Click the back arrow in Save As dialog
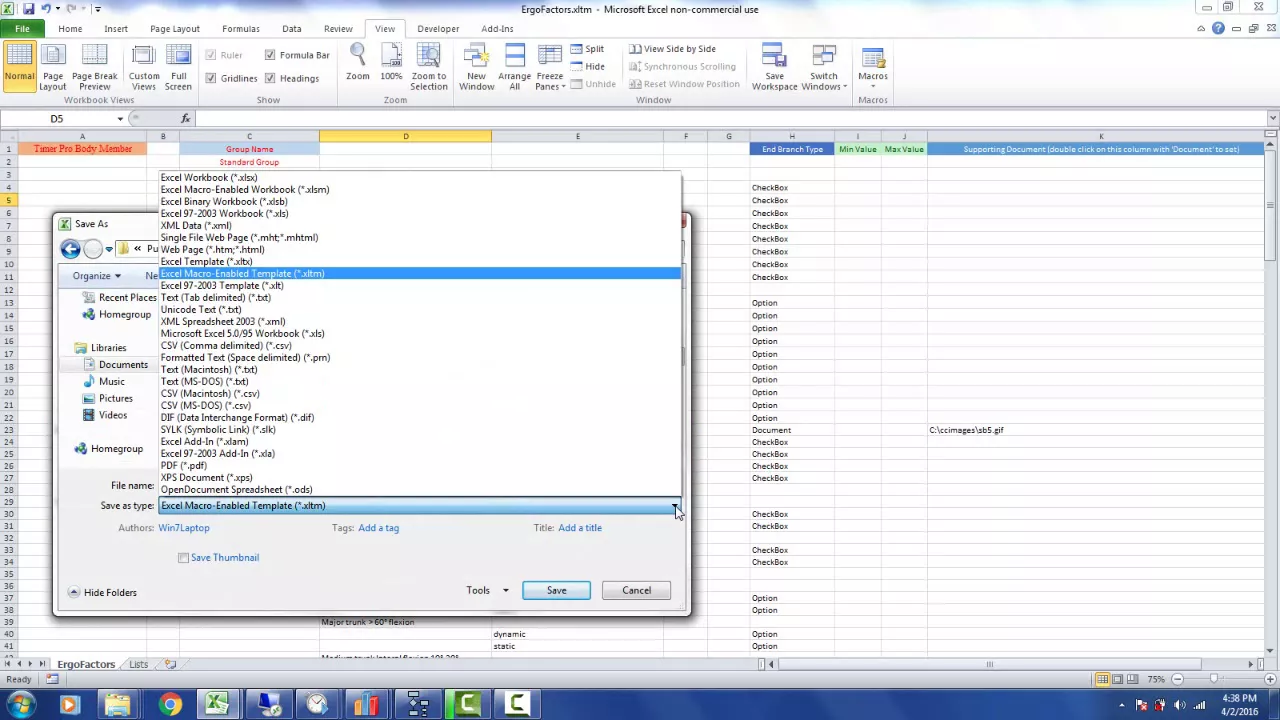This screenshot has height=720, width=1280. (x=70, y=249)
